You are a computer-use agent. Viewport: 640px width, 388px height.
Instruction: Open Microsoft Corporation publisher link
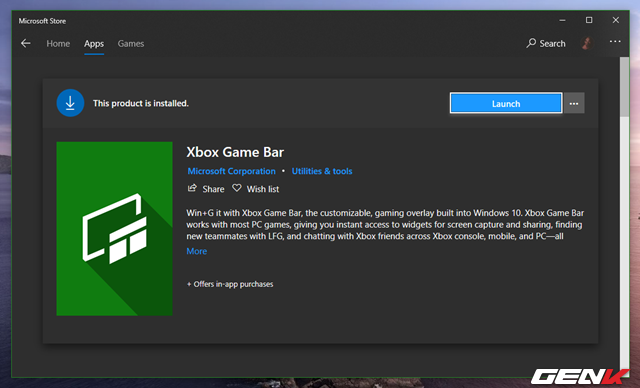(231, 171)
